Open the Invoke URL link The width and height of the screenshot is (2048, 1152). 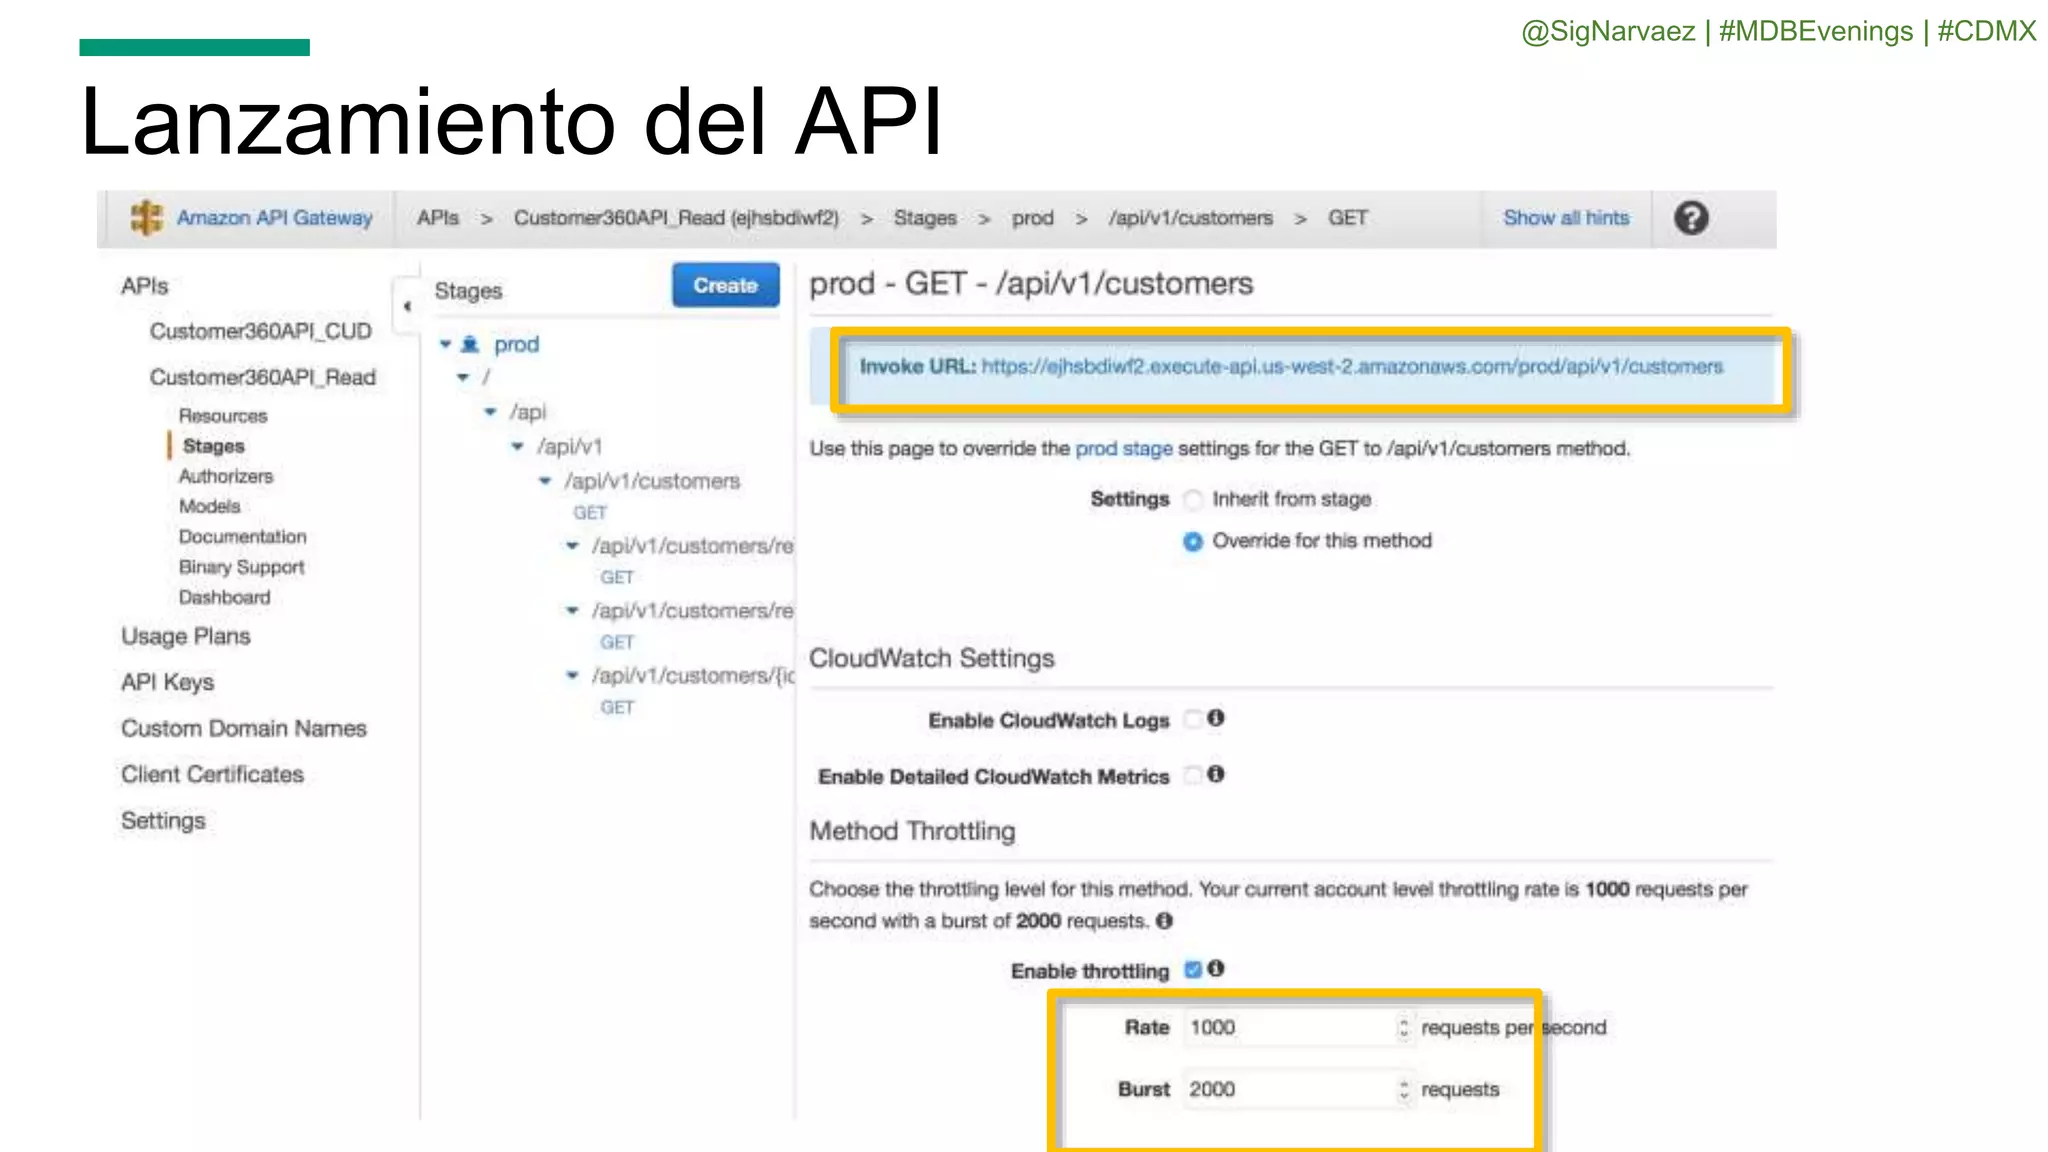coord(1351,367)
